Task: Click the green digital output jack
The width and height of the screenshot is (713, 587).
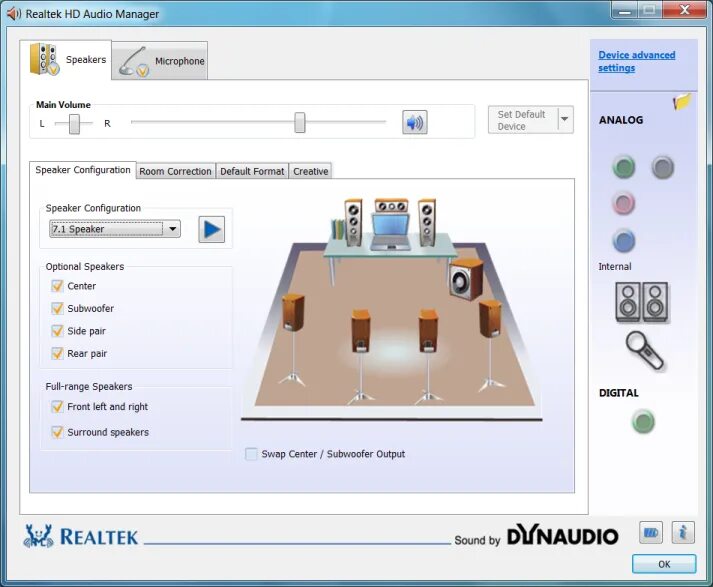Action: pyautogui.click(x=643, y=421)
